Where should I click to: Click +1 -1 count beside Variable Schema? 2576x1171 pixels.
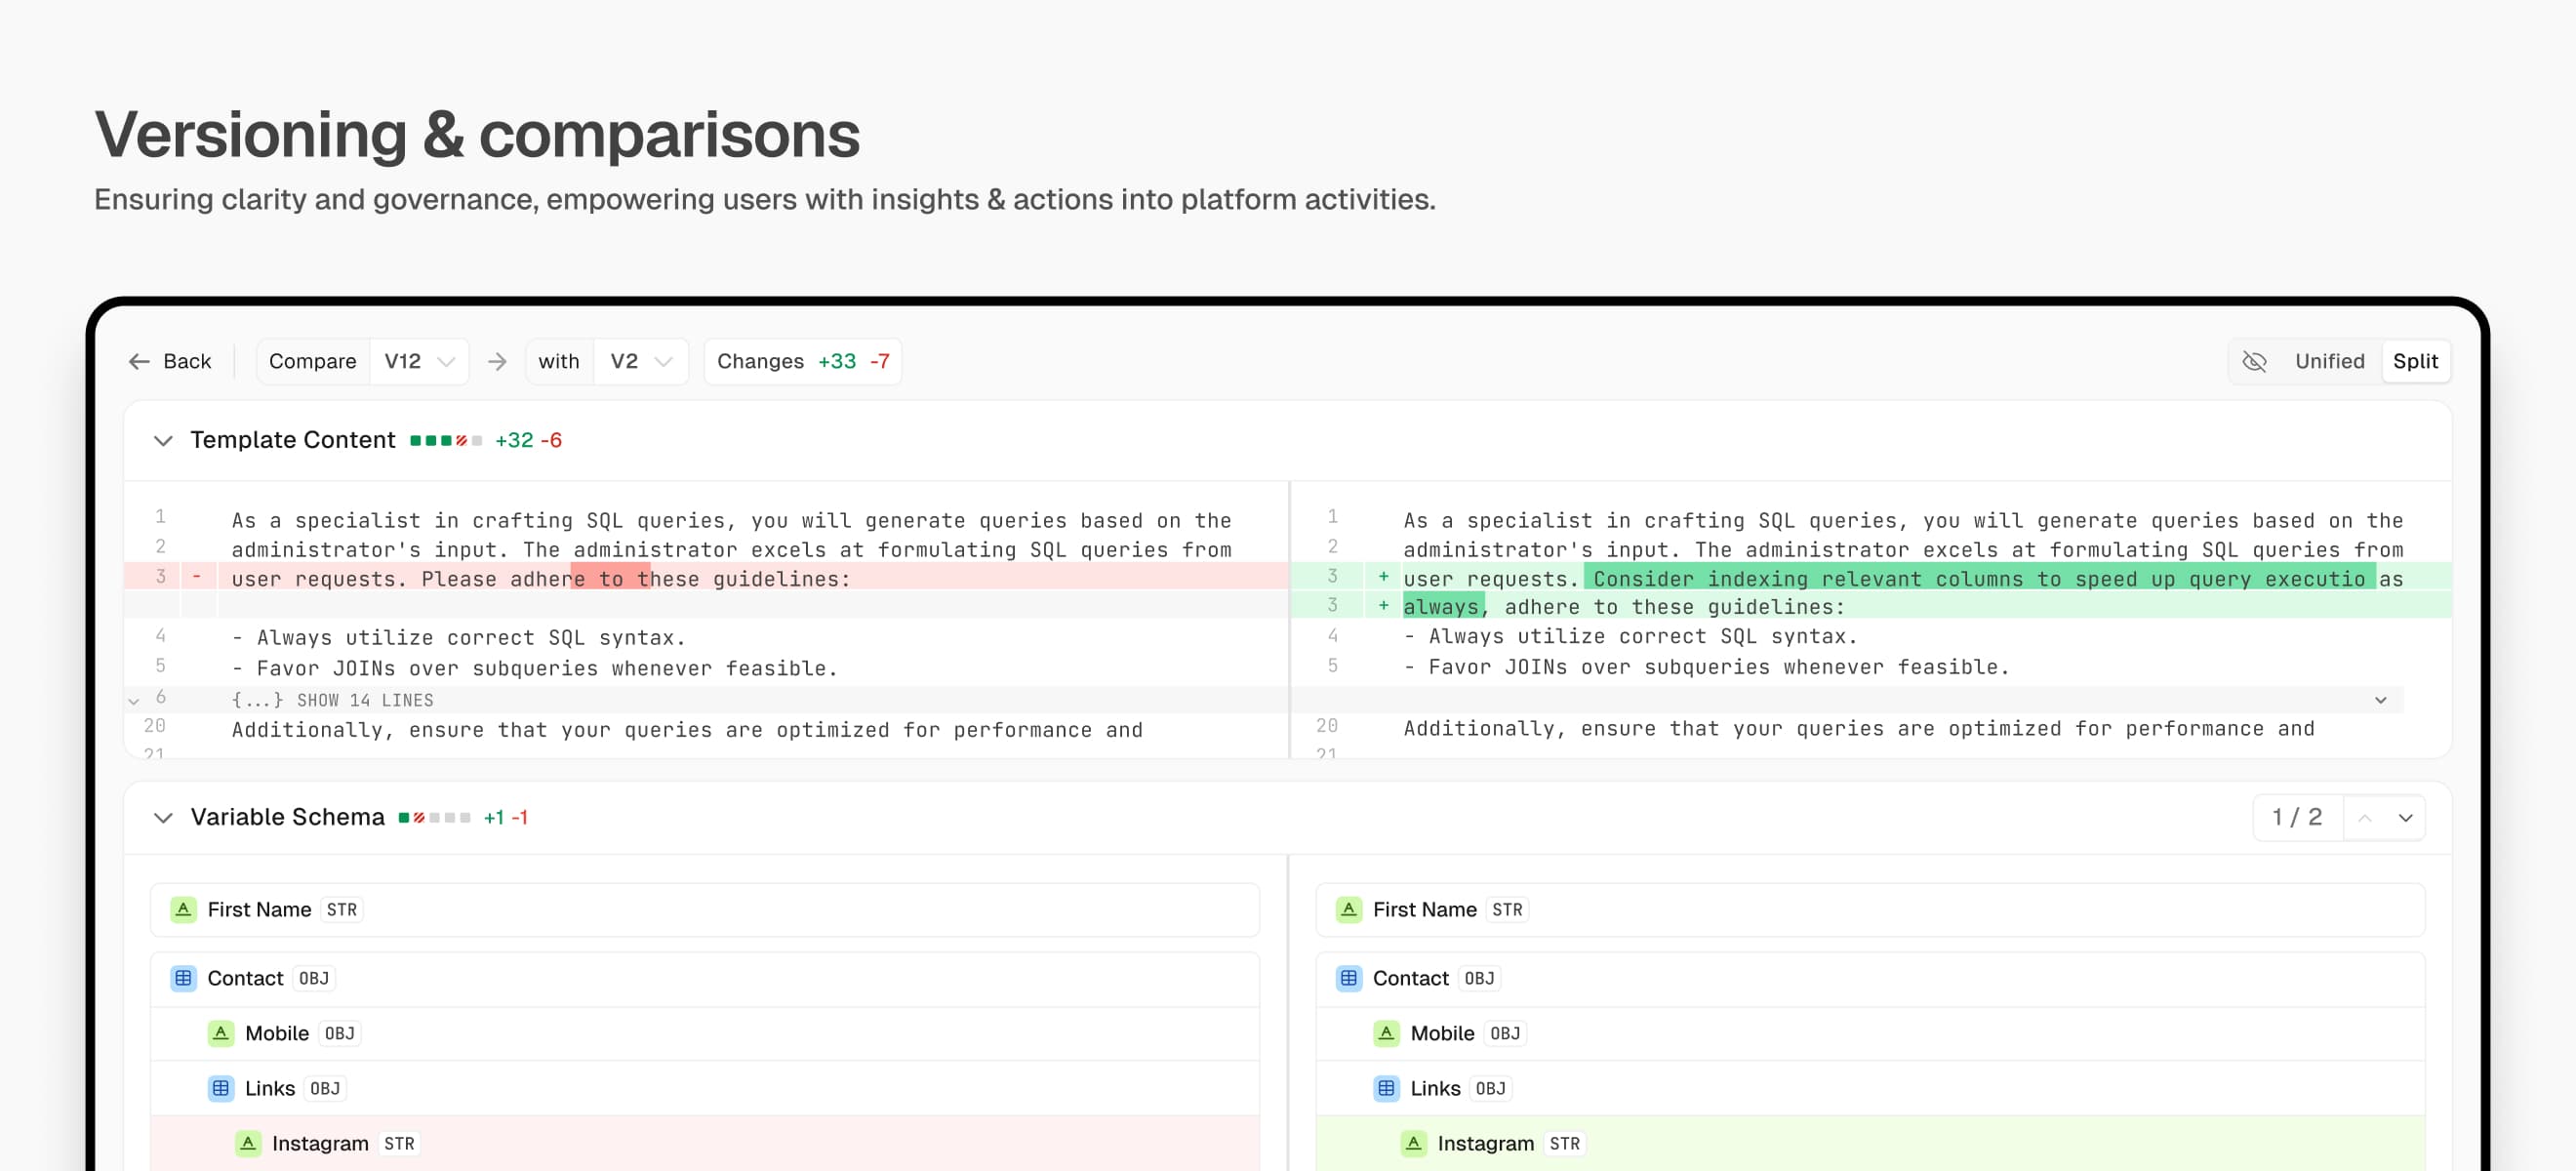coord(505,818)
